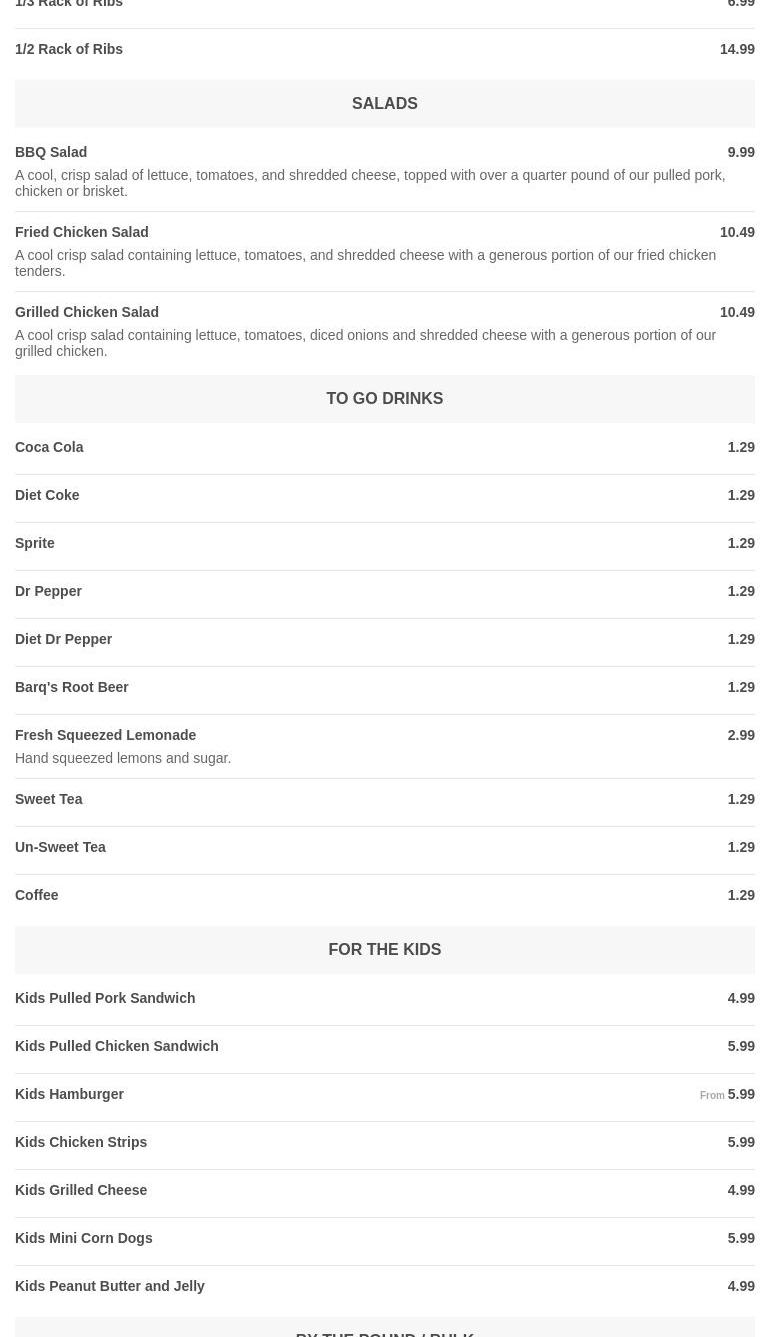770x1337 pixels.
Task: Open Kids Peanut Butter and Jelly
Action: click(110, 1286)
